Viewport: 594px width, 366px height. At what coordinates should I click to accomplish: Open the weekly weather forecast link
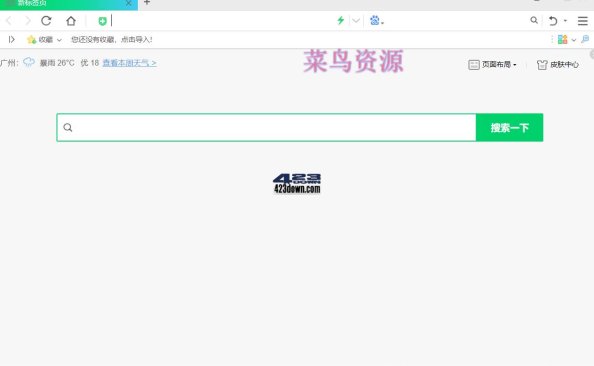pos(129,63)
